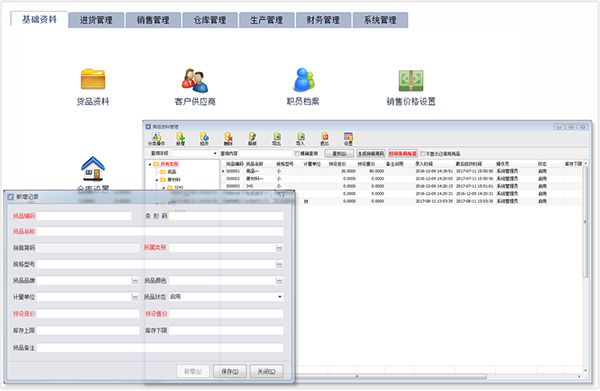Open the 货品品牌 picker ellipsis button
600x391 pixels.
(x=135, y=281)
